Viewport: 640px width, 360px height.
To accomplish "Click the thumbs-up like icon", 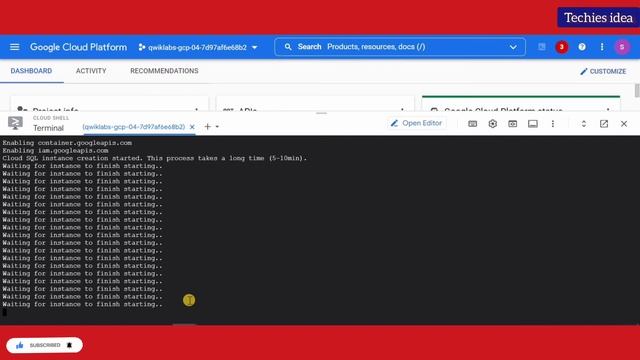I will [20, 345].
